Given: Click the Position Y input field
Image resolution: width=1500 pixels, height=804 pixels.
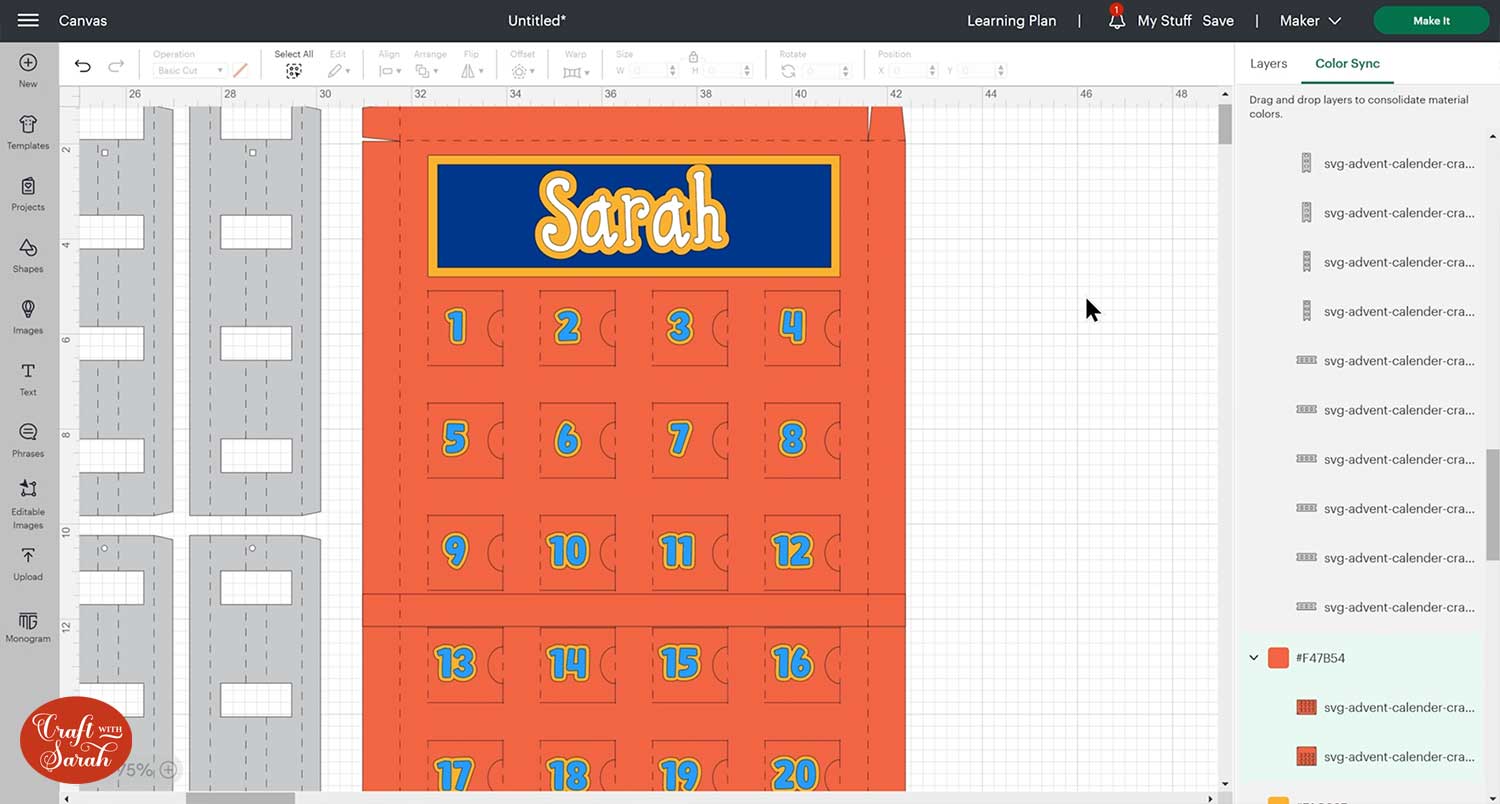Looking at the screenshot, I should 983,71.
